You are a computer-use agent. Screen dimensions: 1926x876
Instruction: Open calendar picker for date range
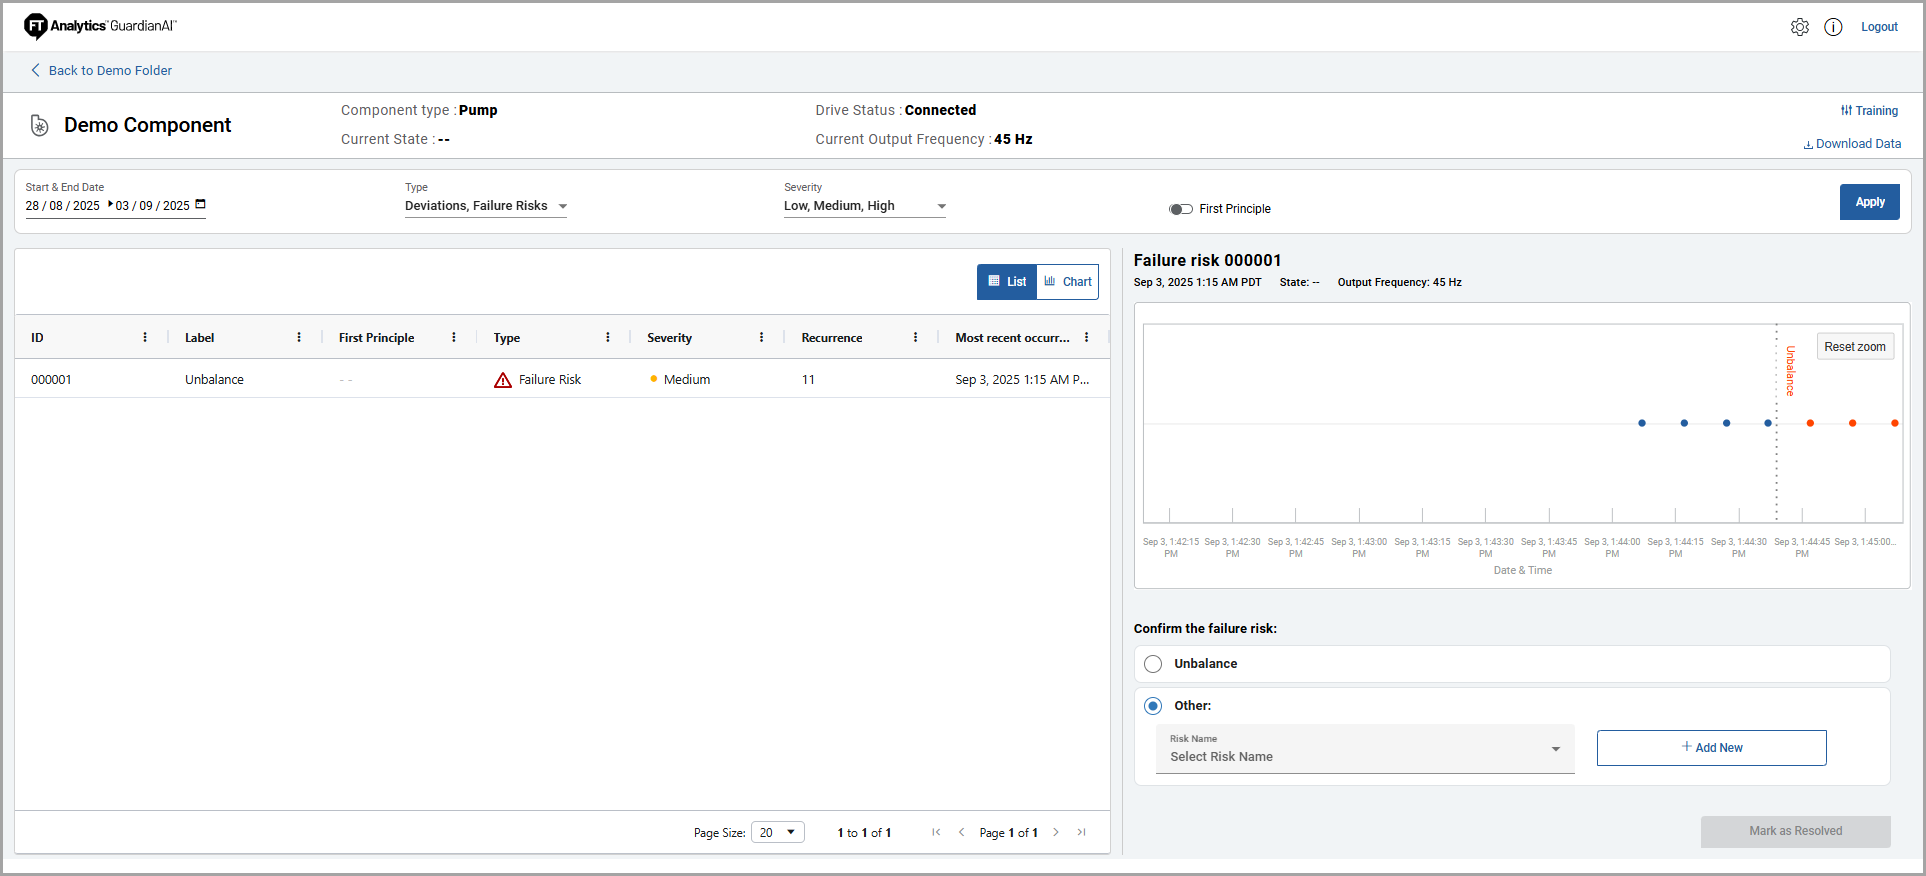tap(200, 204)
